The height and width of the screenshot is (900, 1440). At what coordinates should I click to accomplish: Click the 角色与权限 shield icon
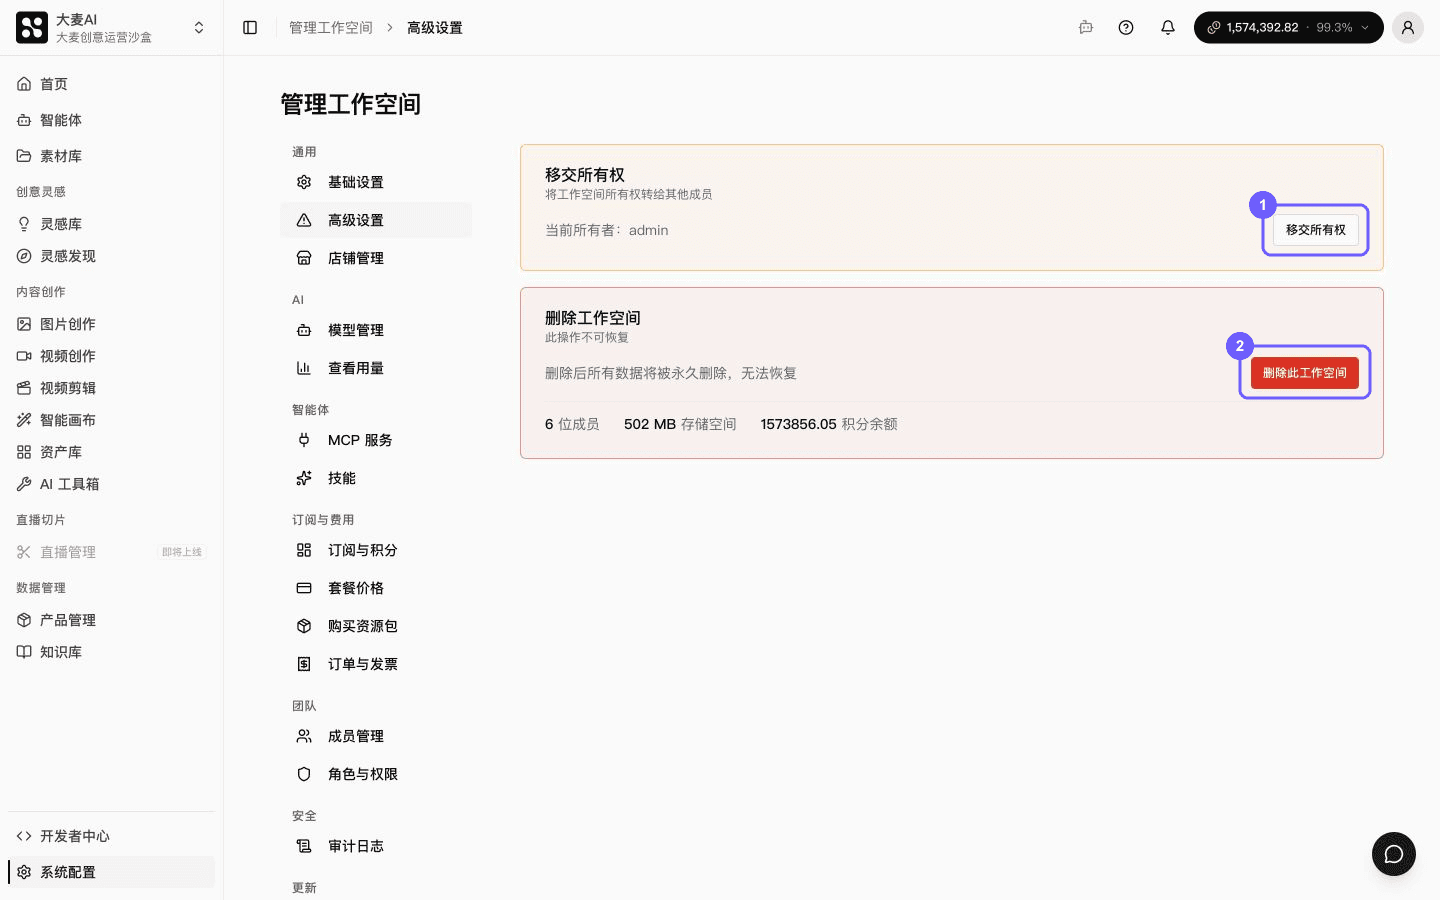click(304, 774)
